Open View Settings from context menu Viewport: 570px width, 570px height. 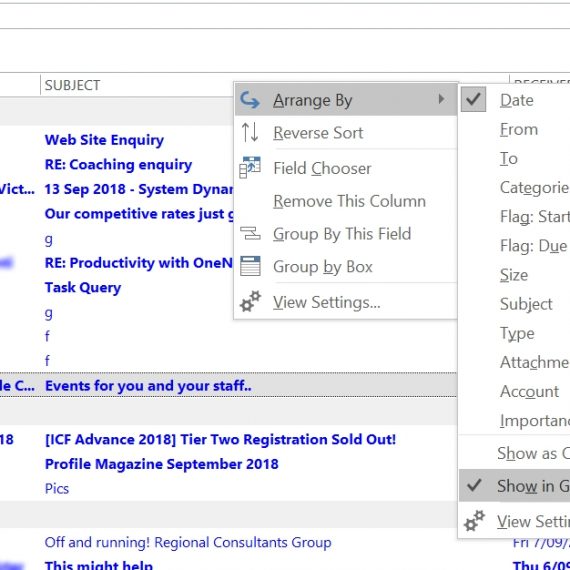[x=345, y=302]
